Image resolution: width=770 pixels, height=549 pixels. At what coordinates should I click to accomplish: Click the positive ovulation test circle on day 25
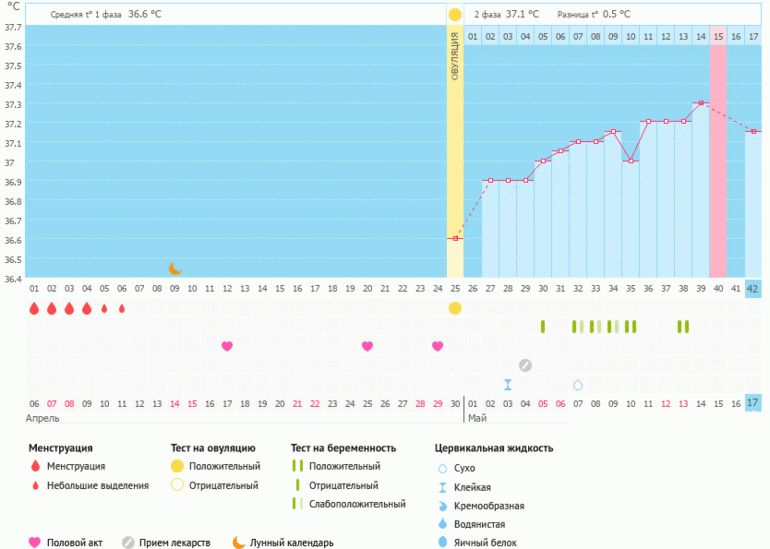coord(455,308)
